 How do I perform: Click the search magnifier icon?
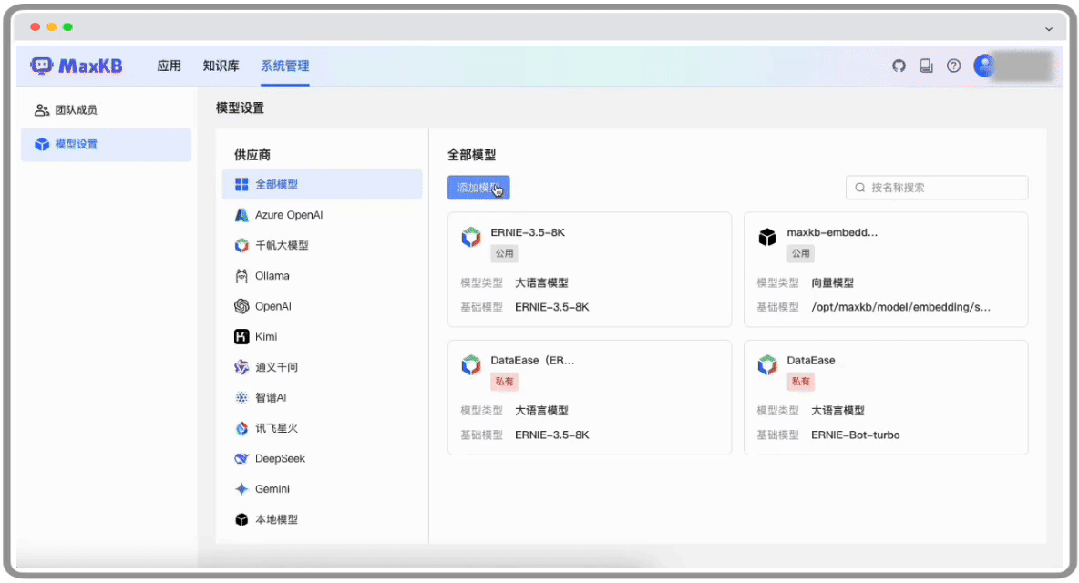pyautogui.click(x=860, y=187)
